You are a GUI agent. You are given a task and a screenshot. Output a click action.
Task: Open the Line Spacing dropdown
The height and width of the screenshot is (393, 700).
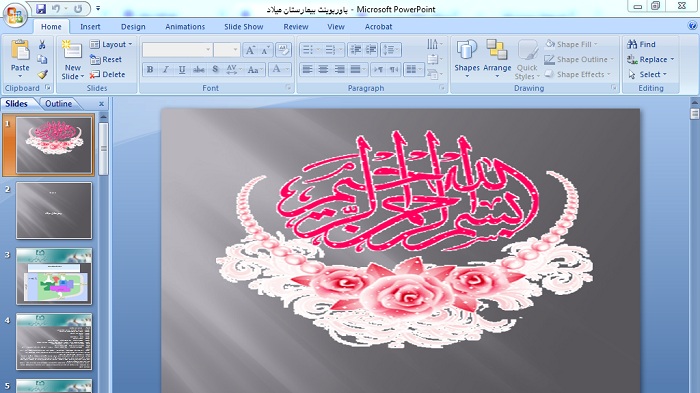[391, 50]
